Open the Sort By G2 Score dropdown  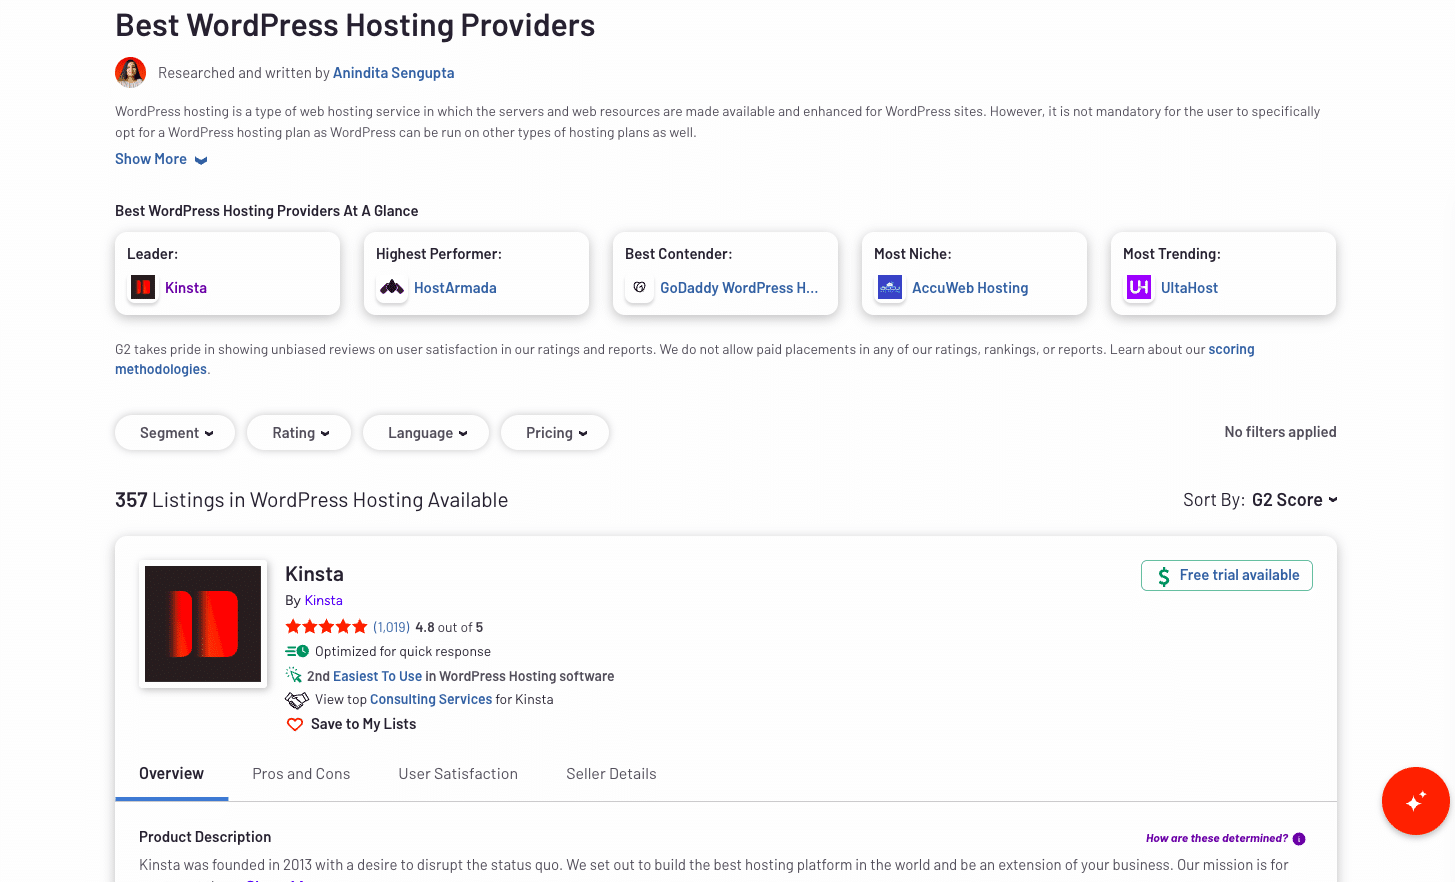(x=1294, y=499)
